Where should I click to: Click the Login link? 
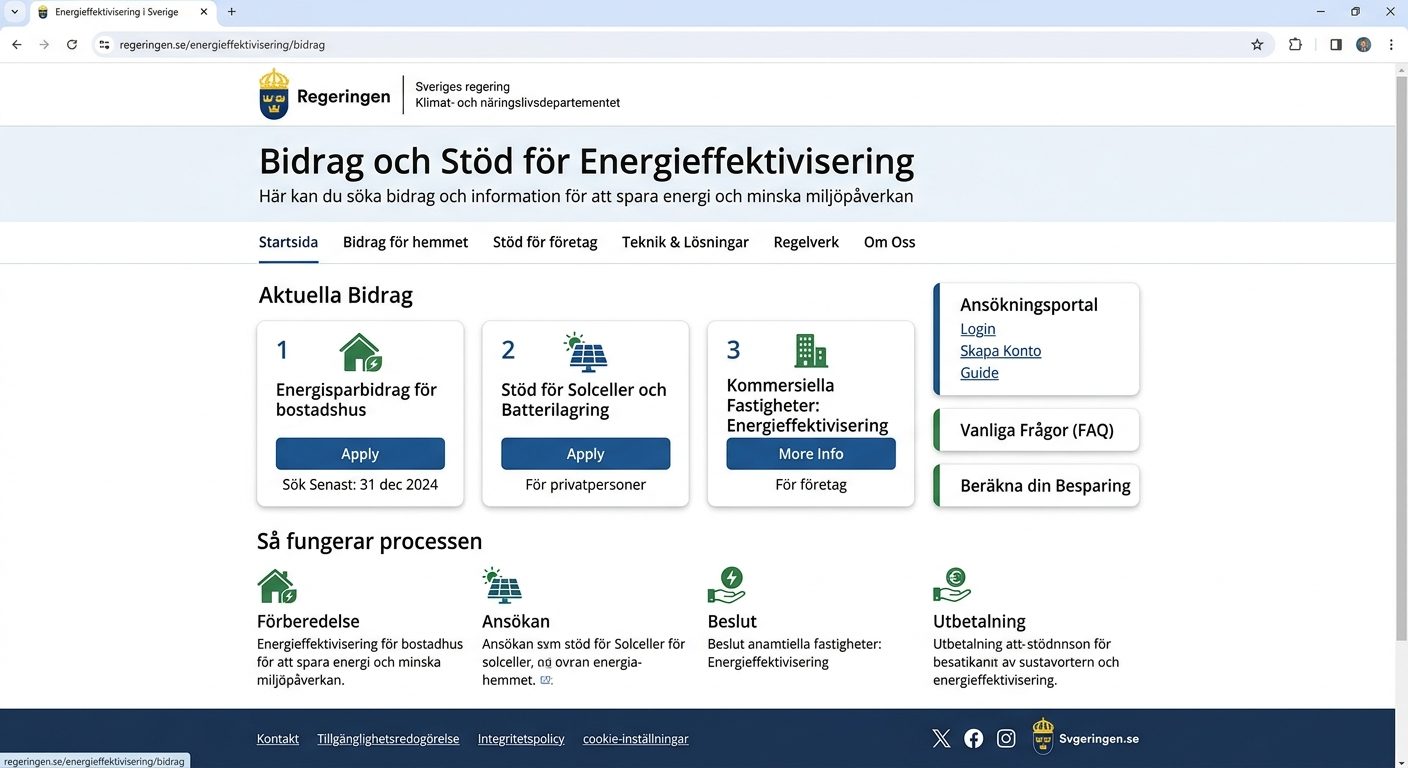978,329
